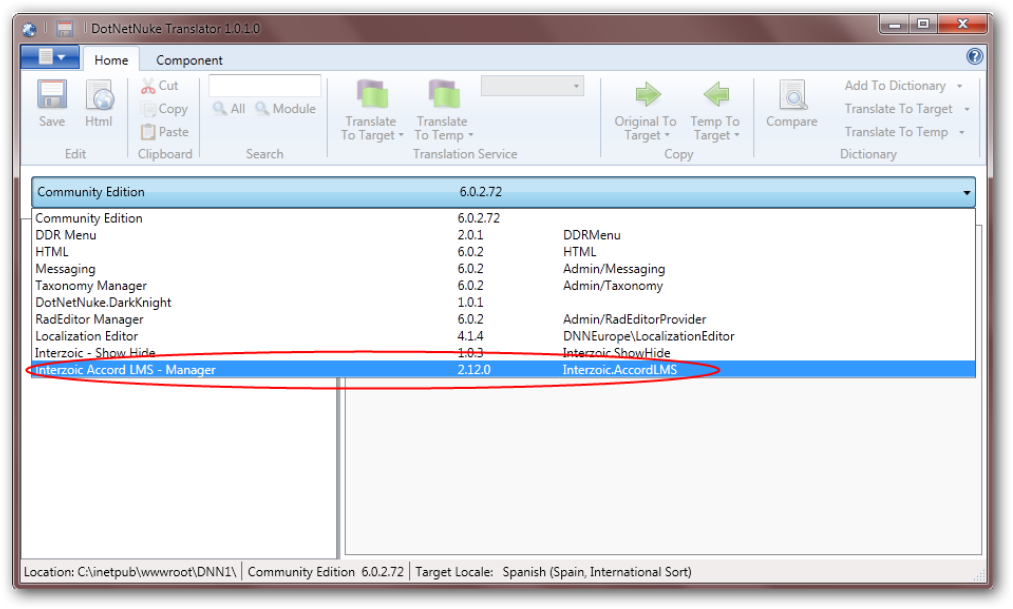Switch to the Home ribbon tab
This screenshot has height=609, width=1013.
pyautogui.click(x=111, y=60)
